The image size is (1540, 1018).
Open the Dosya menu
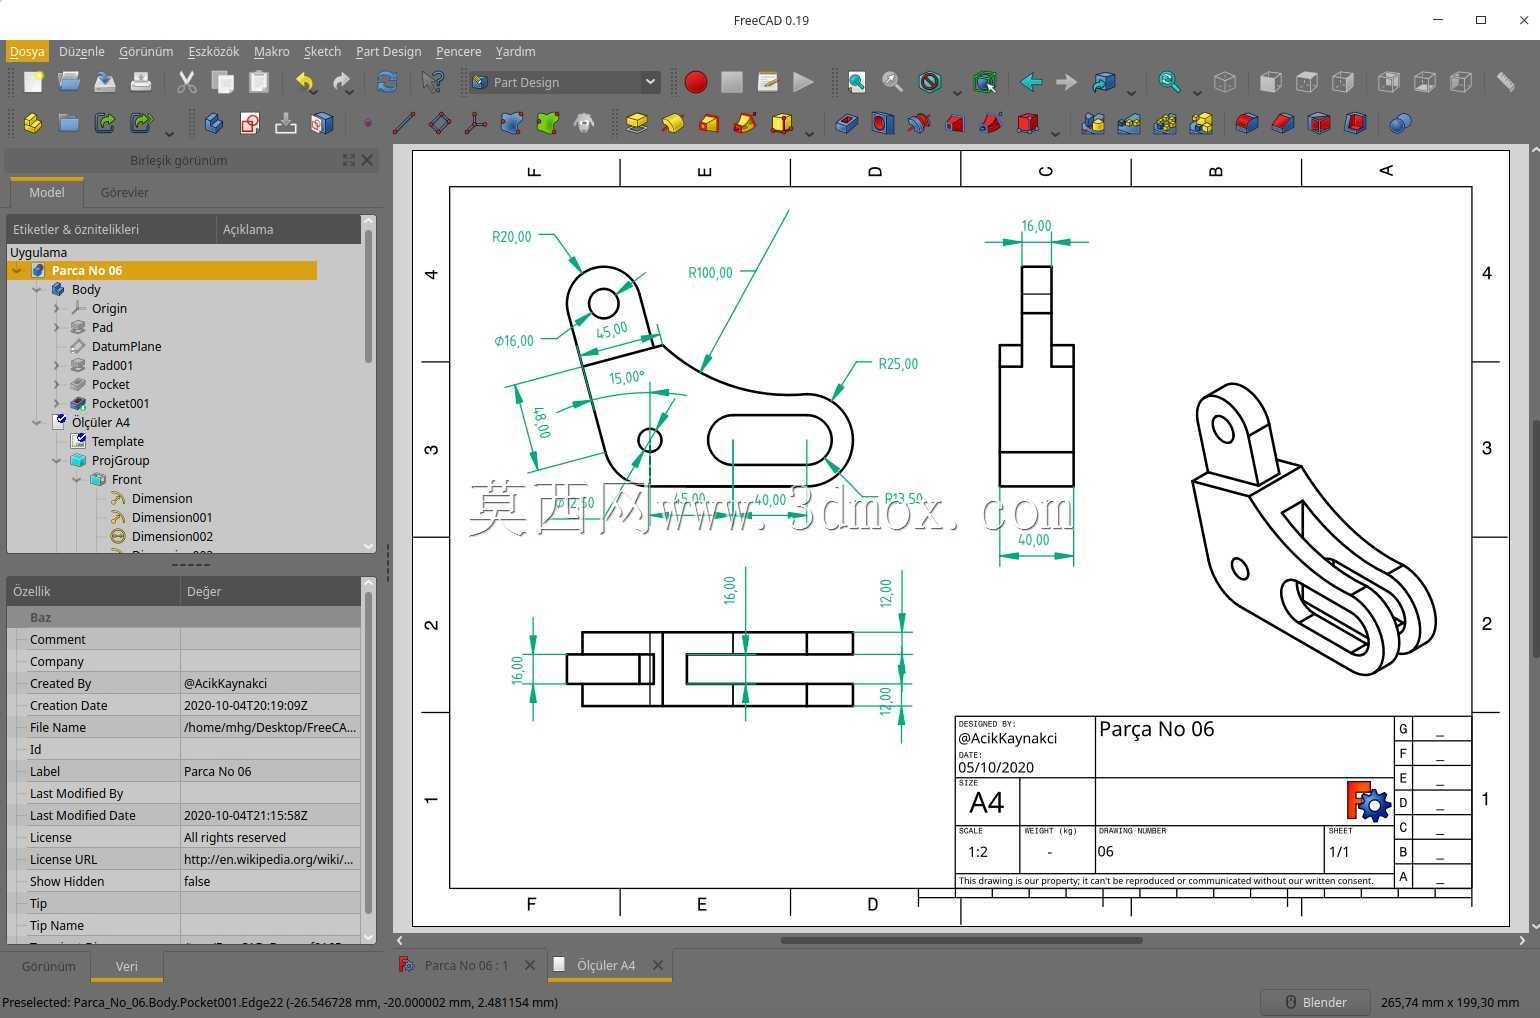(x=27, y=51)
